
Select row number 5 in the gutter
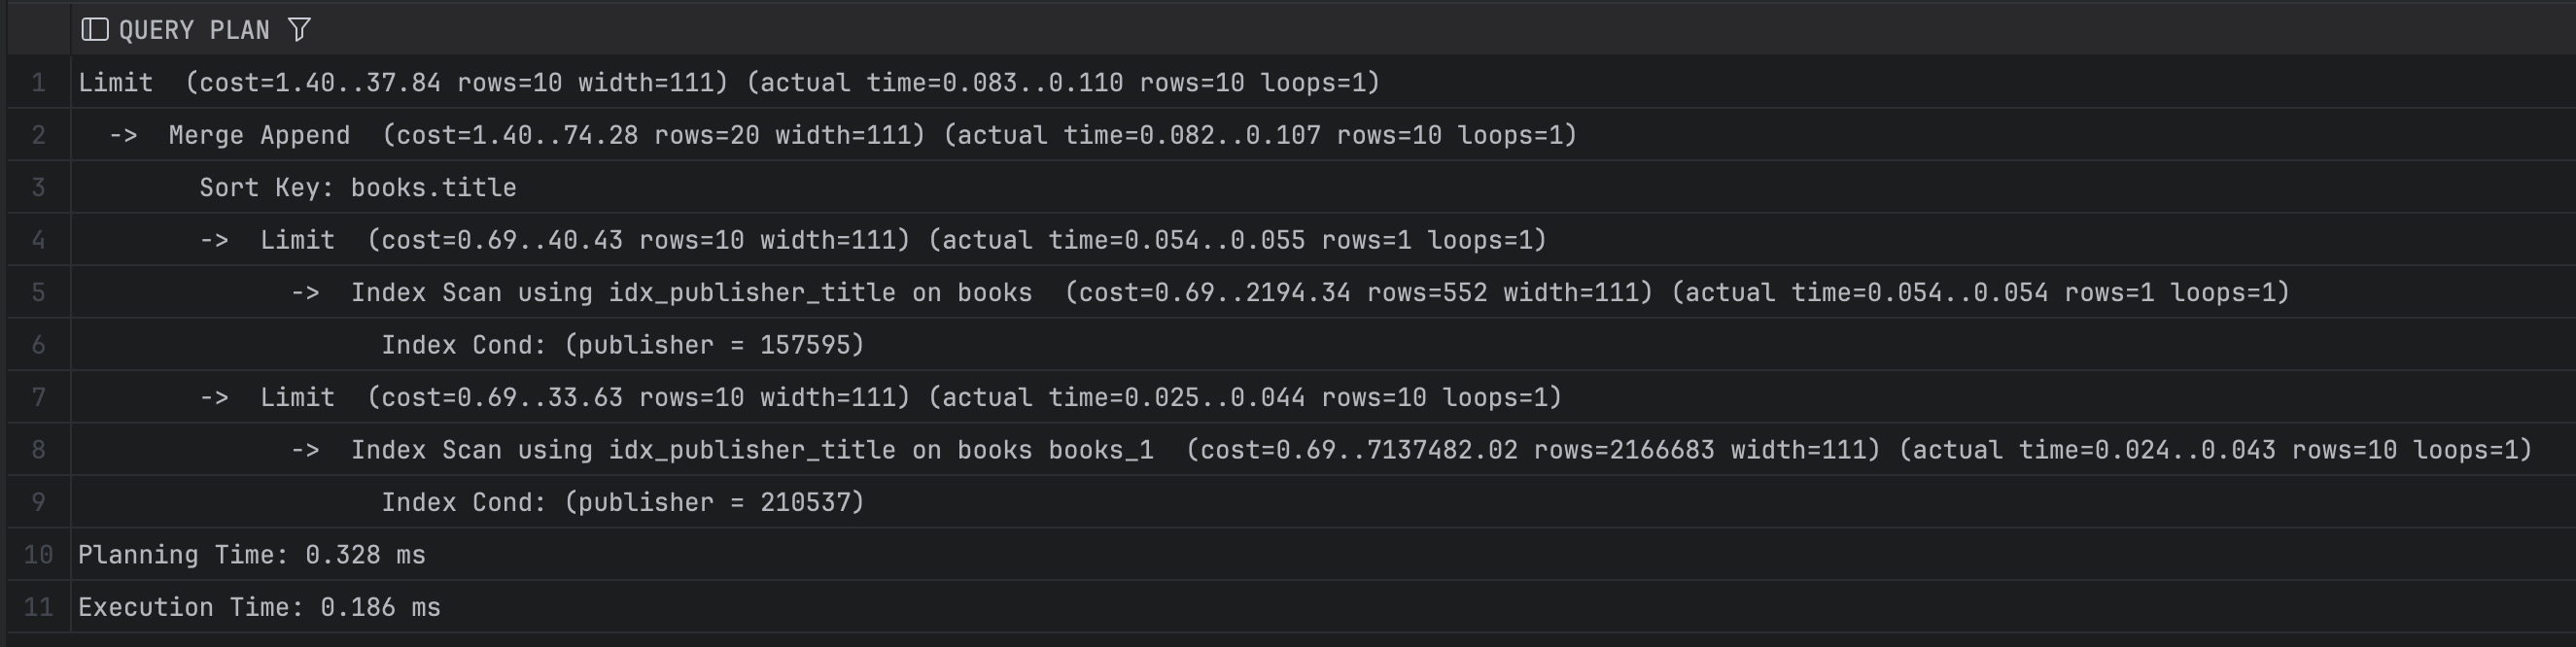pos(39,293)
